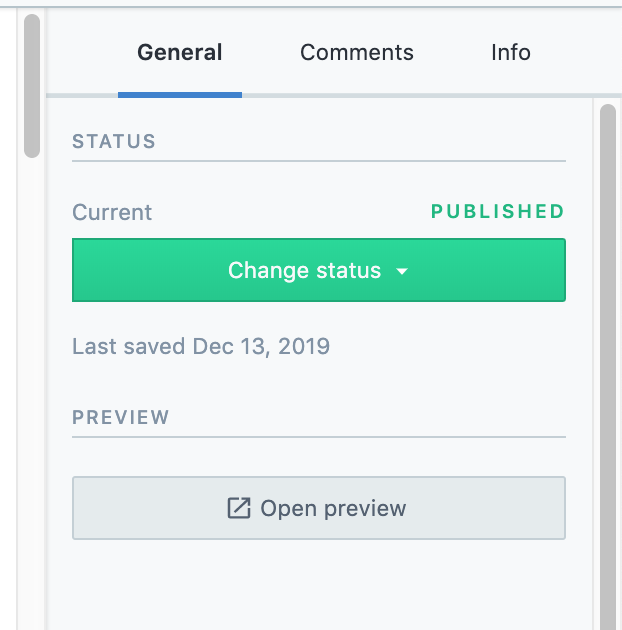Open the Comments tab

click(357, 53)
